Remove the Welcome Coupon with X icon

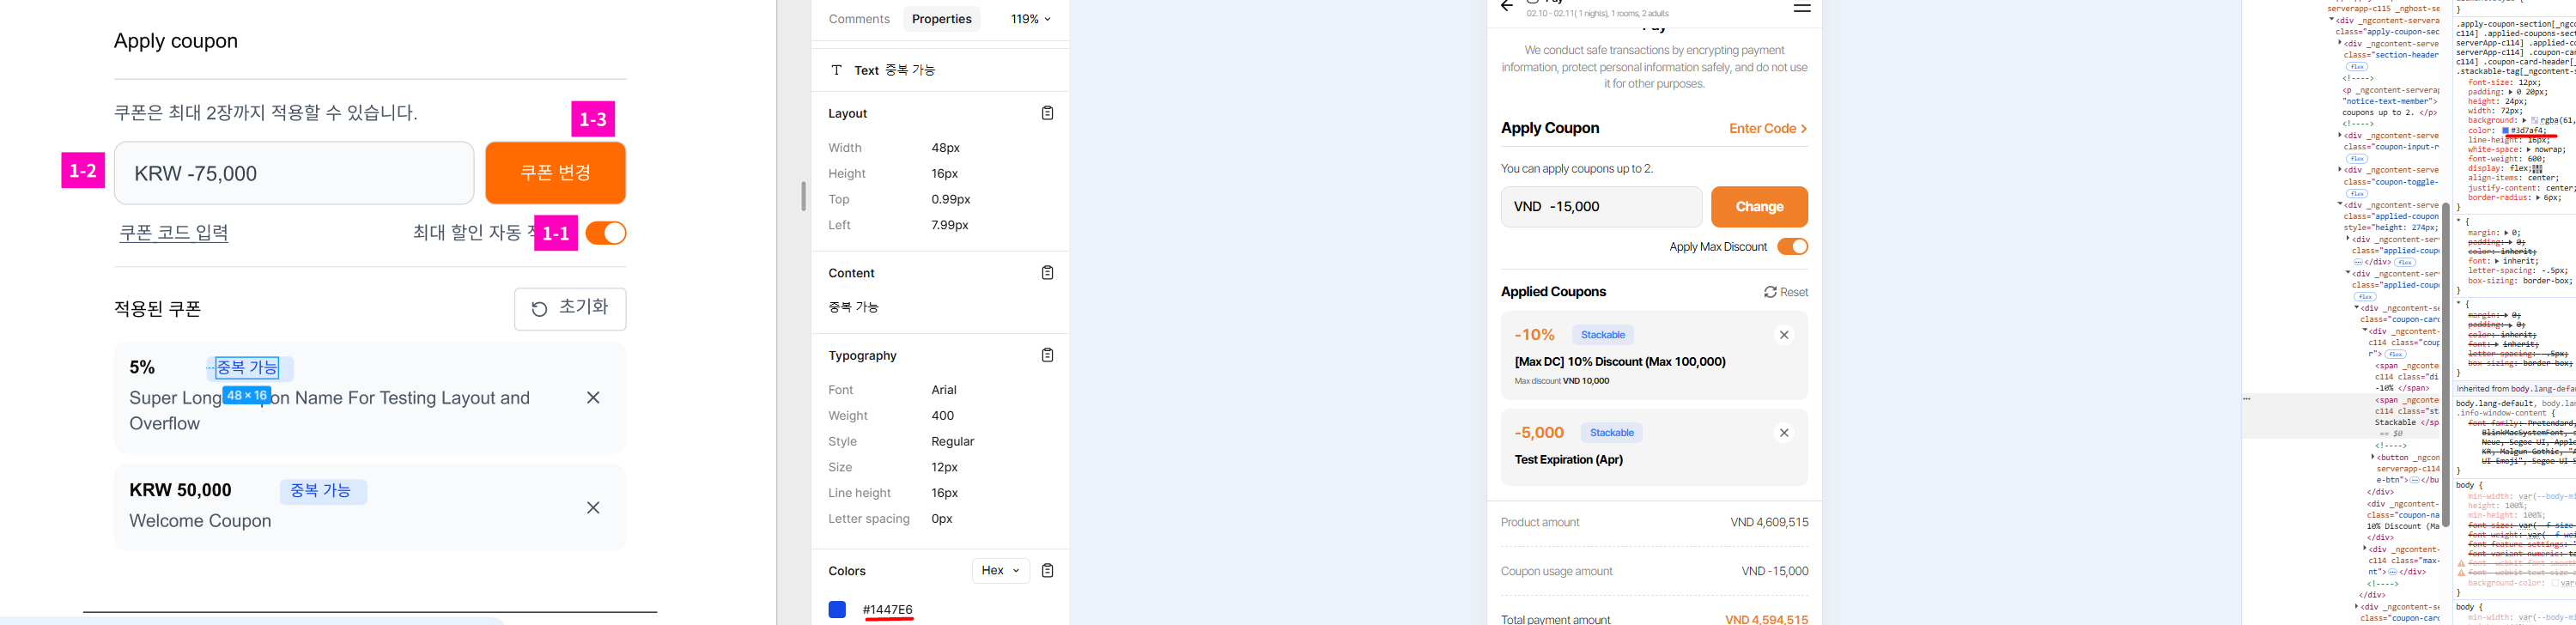[x=593, y=508]
